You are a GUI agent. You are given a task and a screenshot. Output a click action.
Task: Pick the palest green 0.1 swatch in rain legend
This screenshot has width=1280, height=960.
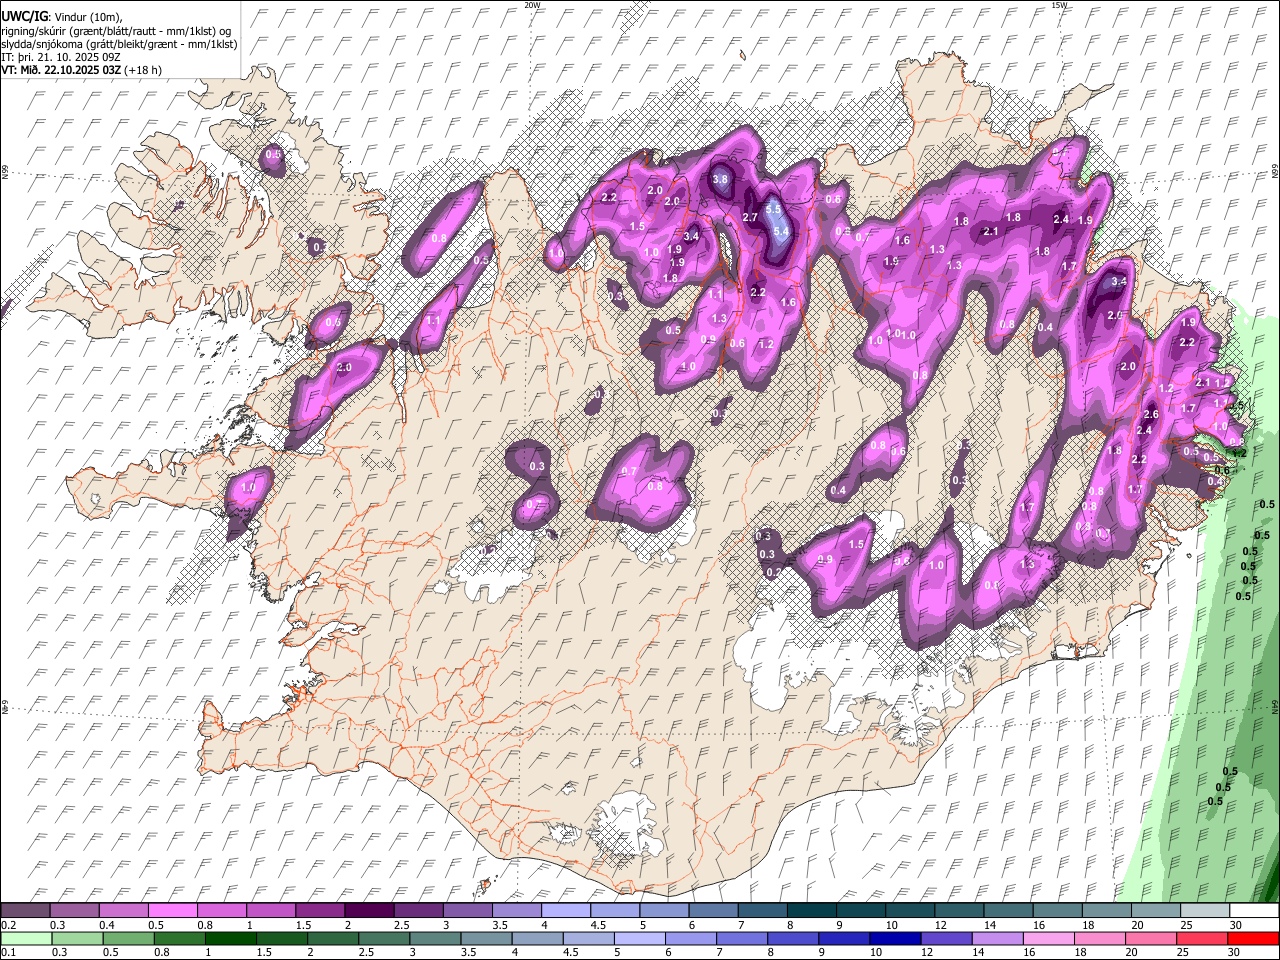point(25,939)
